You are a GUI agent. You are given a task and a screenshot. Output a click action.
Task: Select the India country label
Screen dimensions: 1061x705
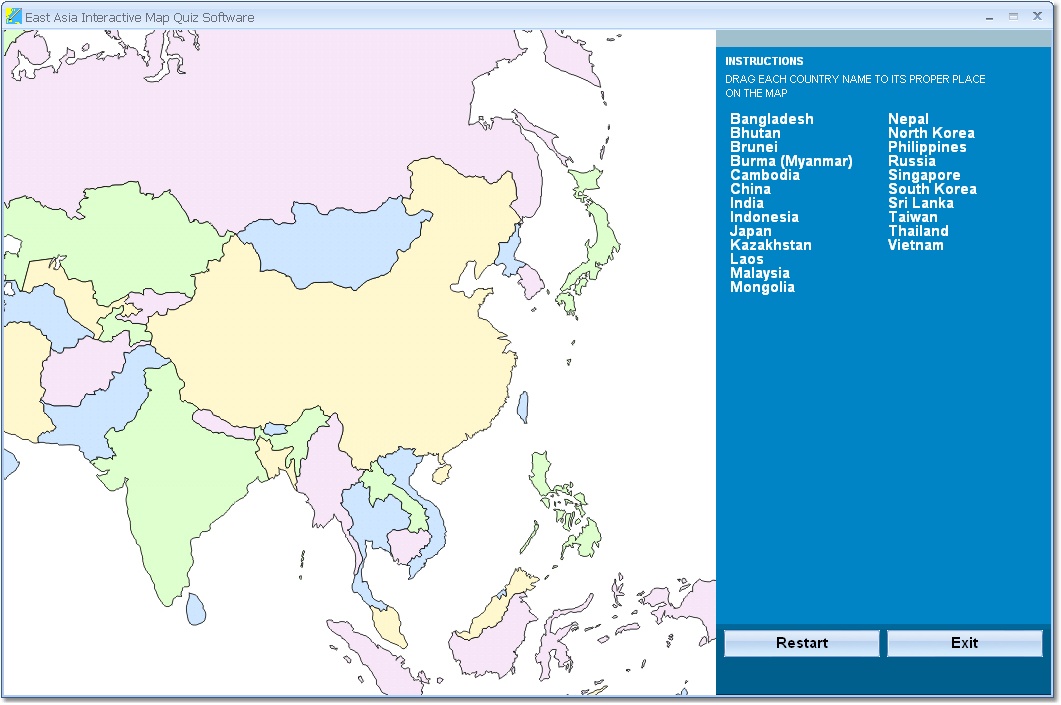point(746,203)
